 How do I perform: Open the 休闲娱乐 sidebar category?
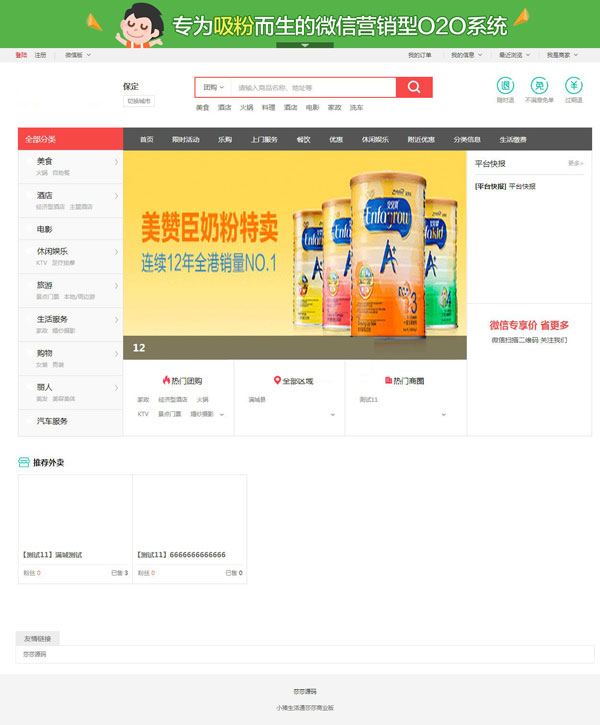52,251
